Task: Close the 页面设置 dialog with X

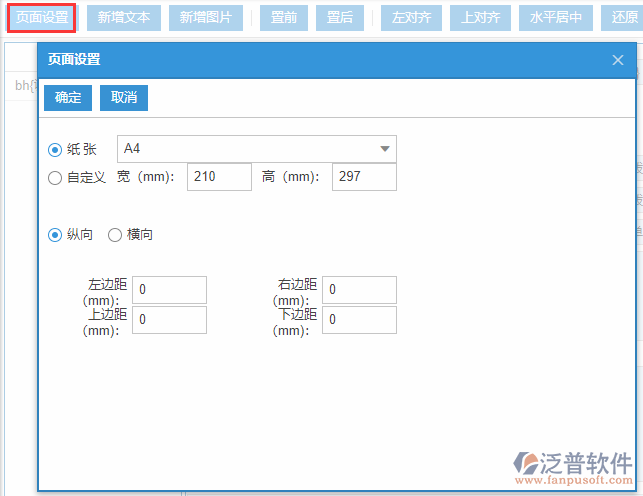Action: 618,60
